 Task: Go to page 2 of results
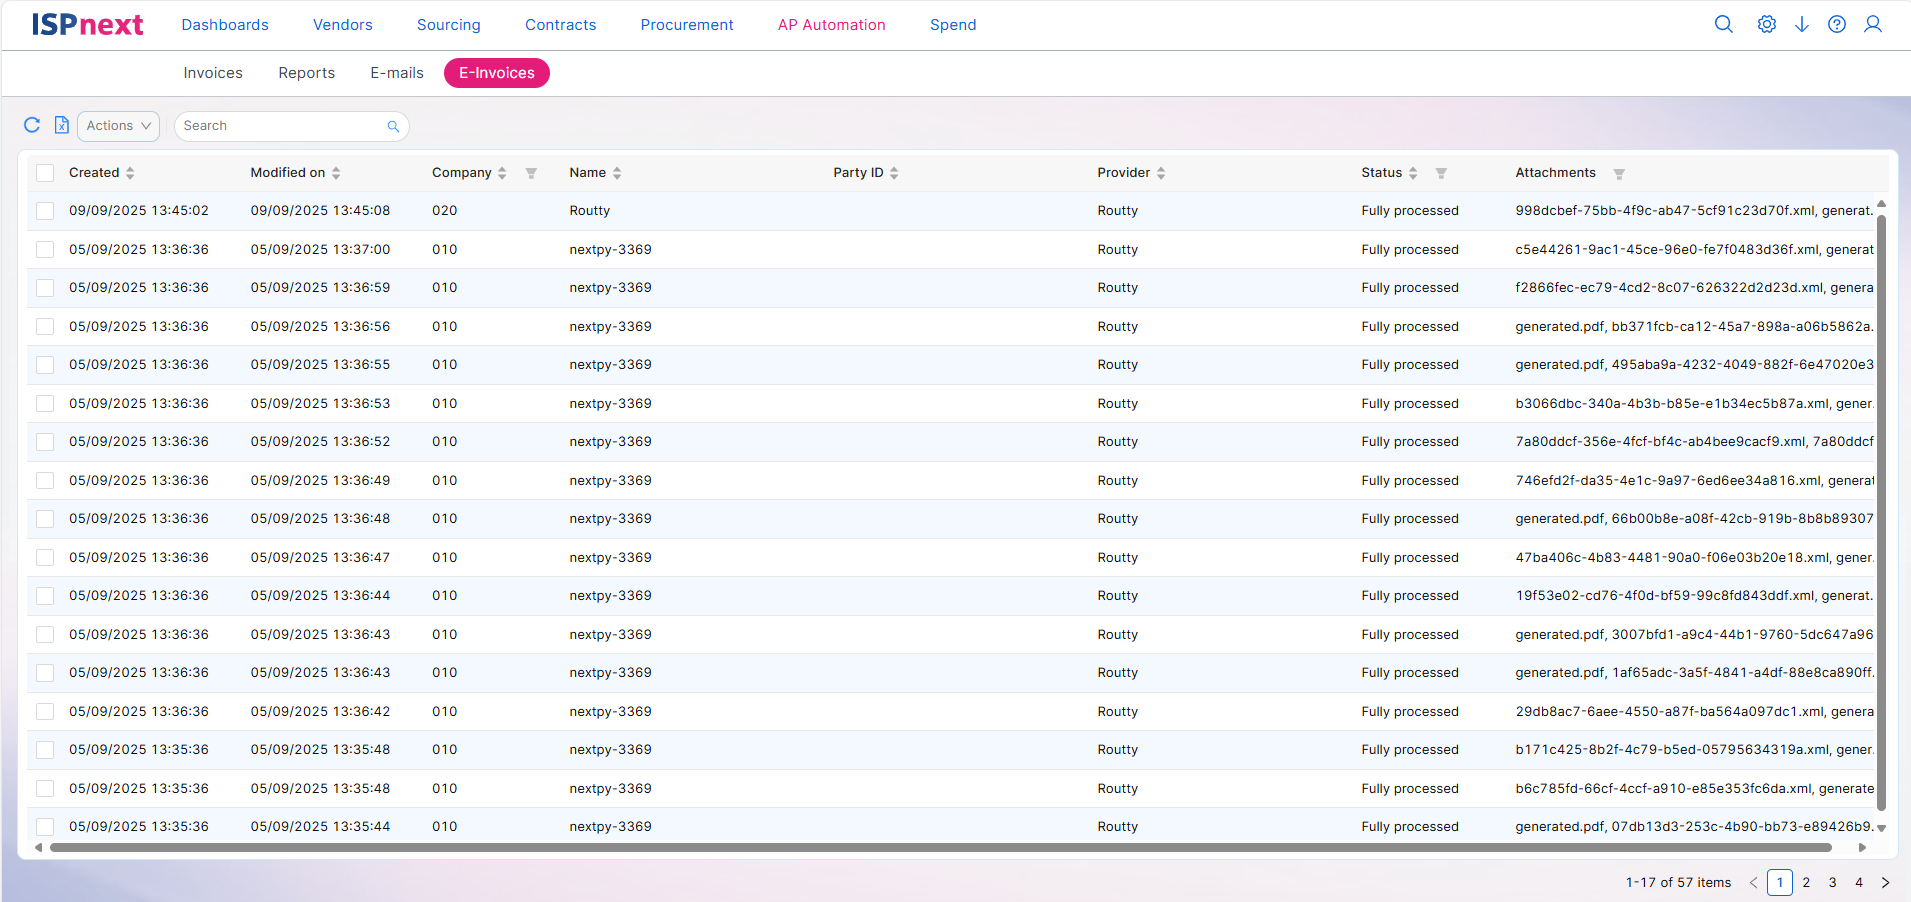1806,882
